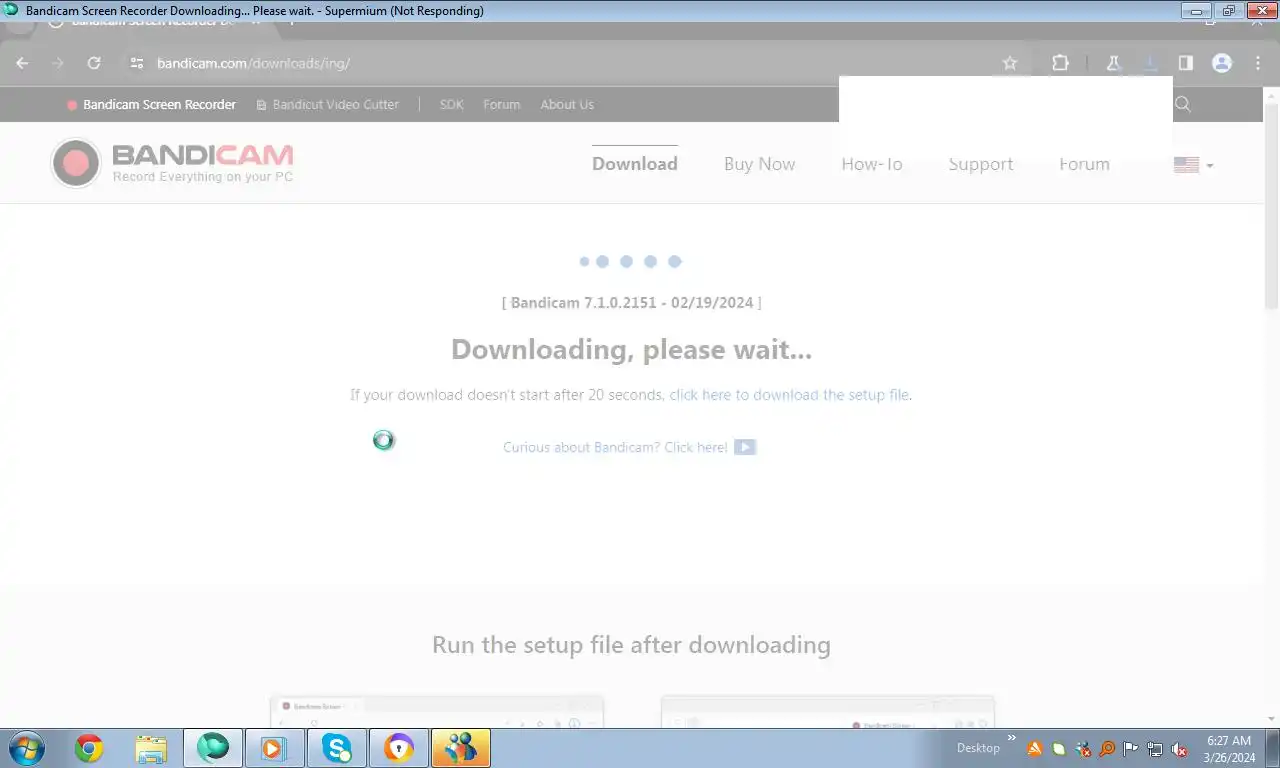Open site information icon beside the URL

pos(137,63)
